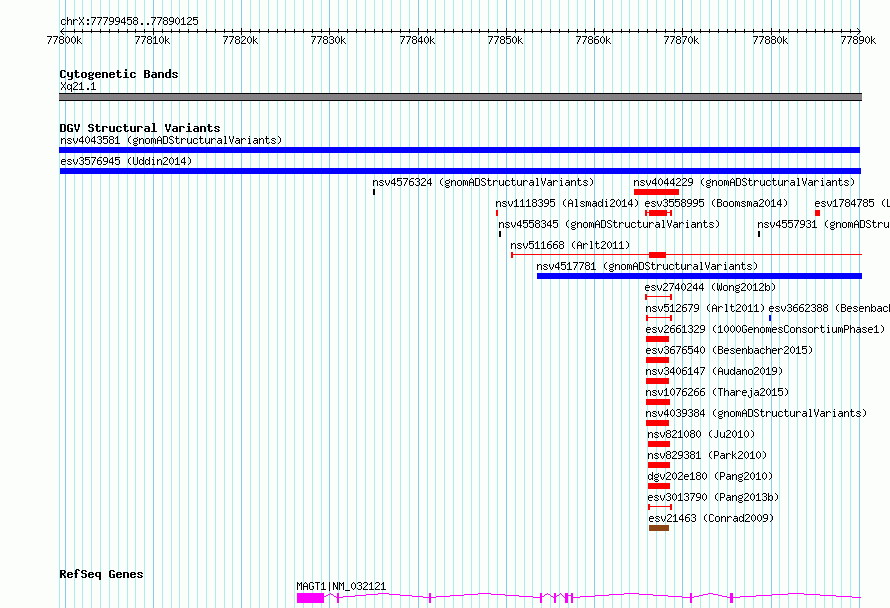Image resolution: width=890 pixels, height=608 pixels.
Task: Click the red nsv821080 variant bar
Action: tap(659, 444)
